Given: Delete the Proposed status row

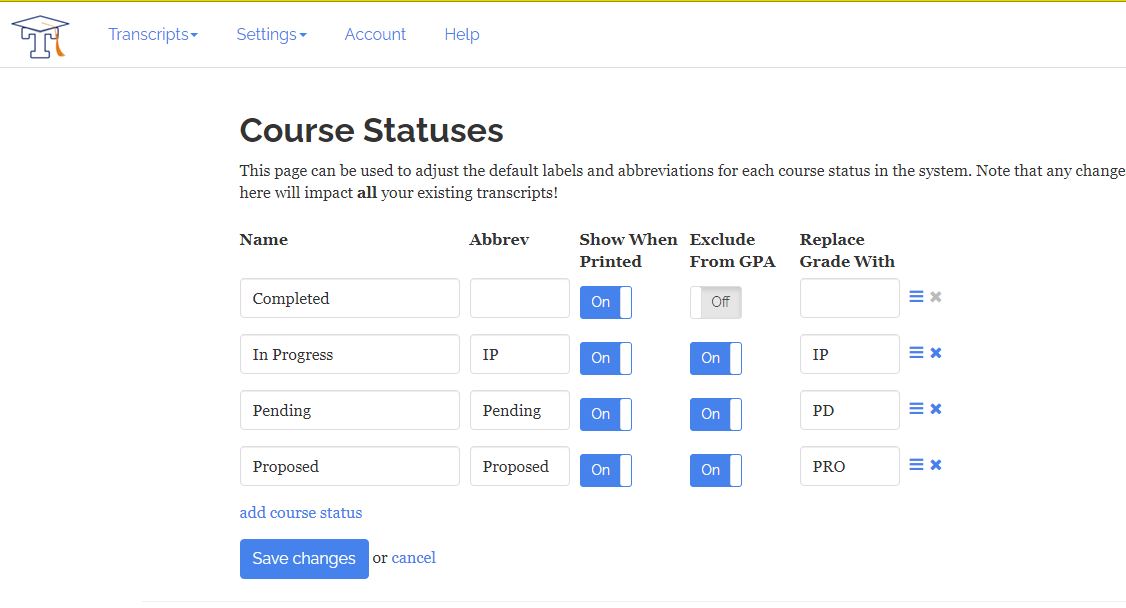Looking at the screenshot, I should 936,465.
